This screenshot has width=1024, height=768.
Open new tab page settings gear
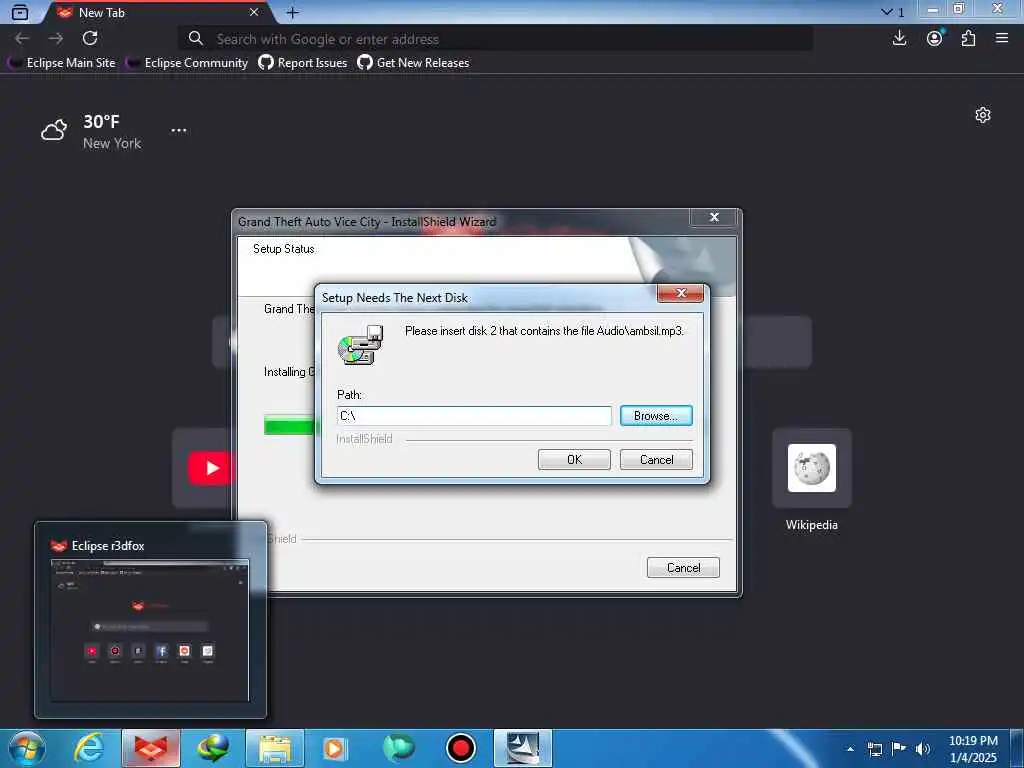point(983,116)
